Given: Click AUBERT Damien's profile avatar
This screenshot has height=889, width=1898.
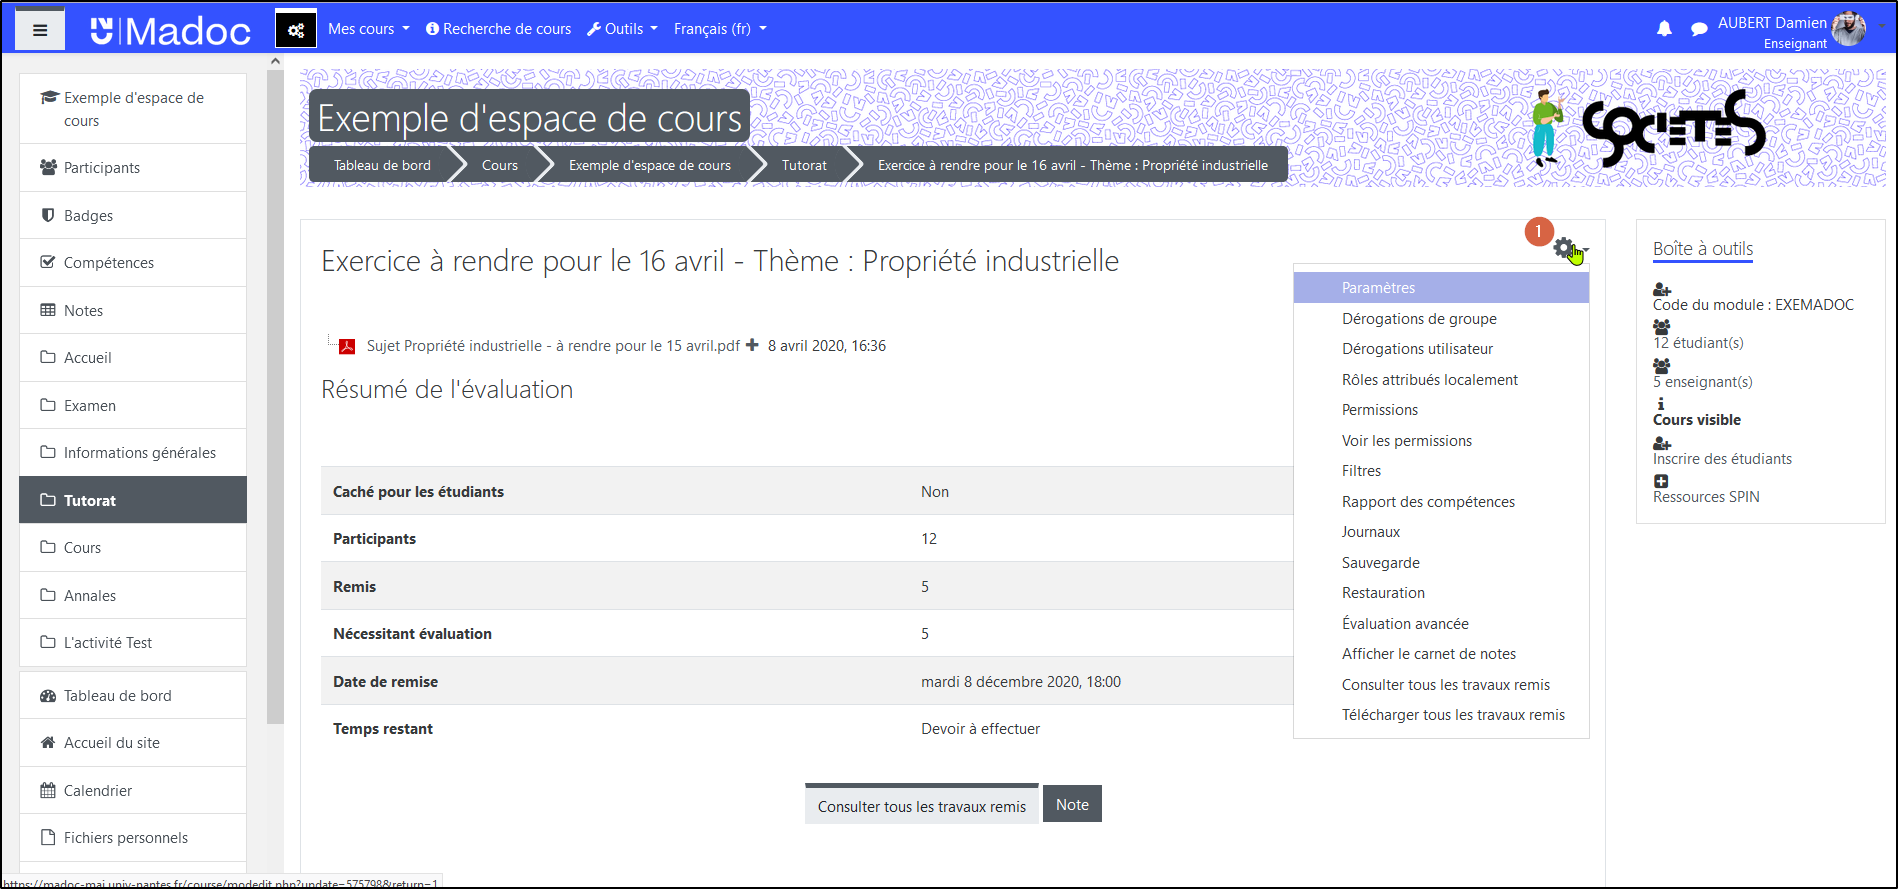Looking at the screenshot, I should (x=1848, y=29).
